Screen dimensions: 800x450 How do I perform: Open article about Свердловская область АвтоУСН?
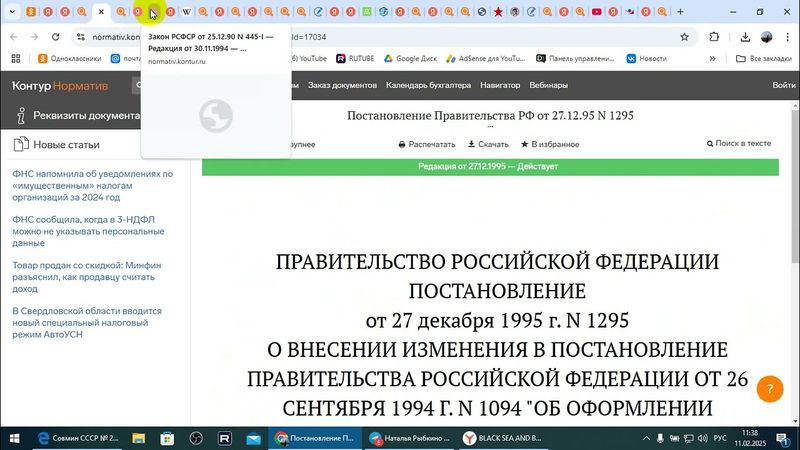[x=87, y=322]
